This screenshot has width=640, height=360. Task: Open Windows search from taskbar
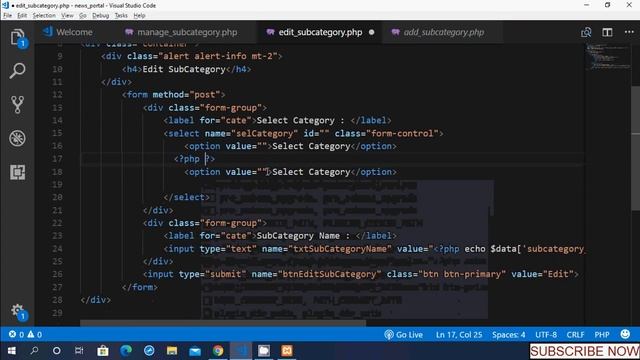[34, 351]
